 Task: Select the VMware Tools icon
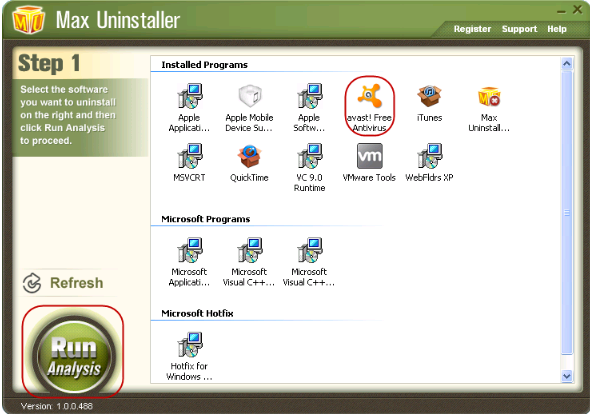370,156
